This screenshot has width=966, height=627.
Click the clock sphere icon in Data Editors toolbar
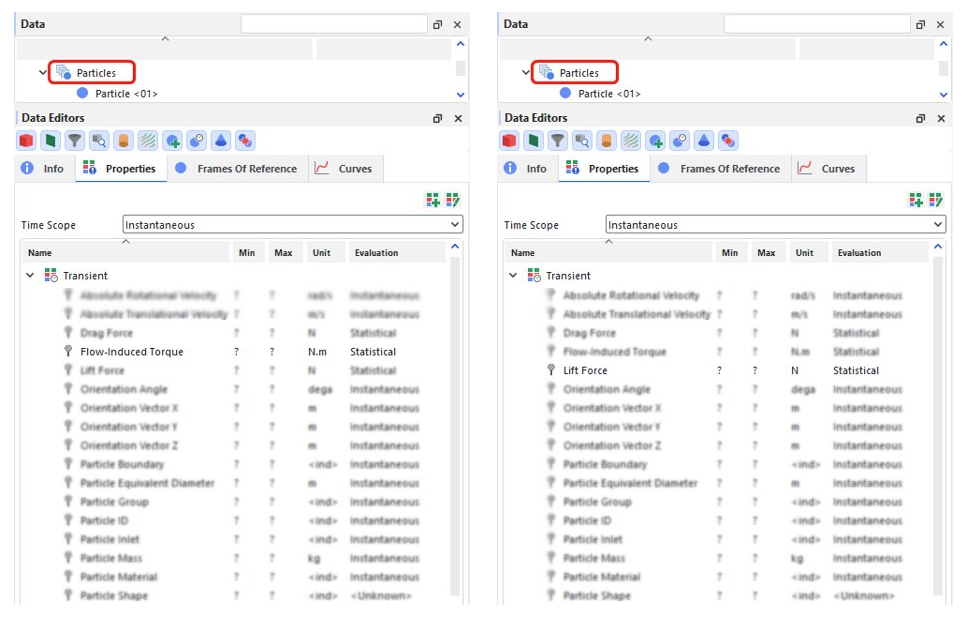click(x=194, y=140)
